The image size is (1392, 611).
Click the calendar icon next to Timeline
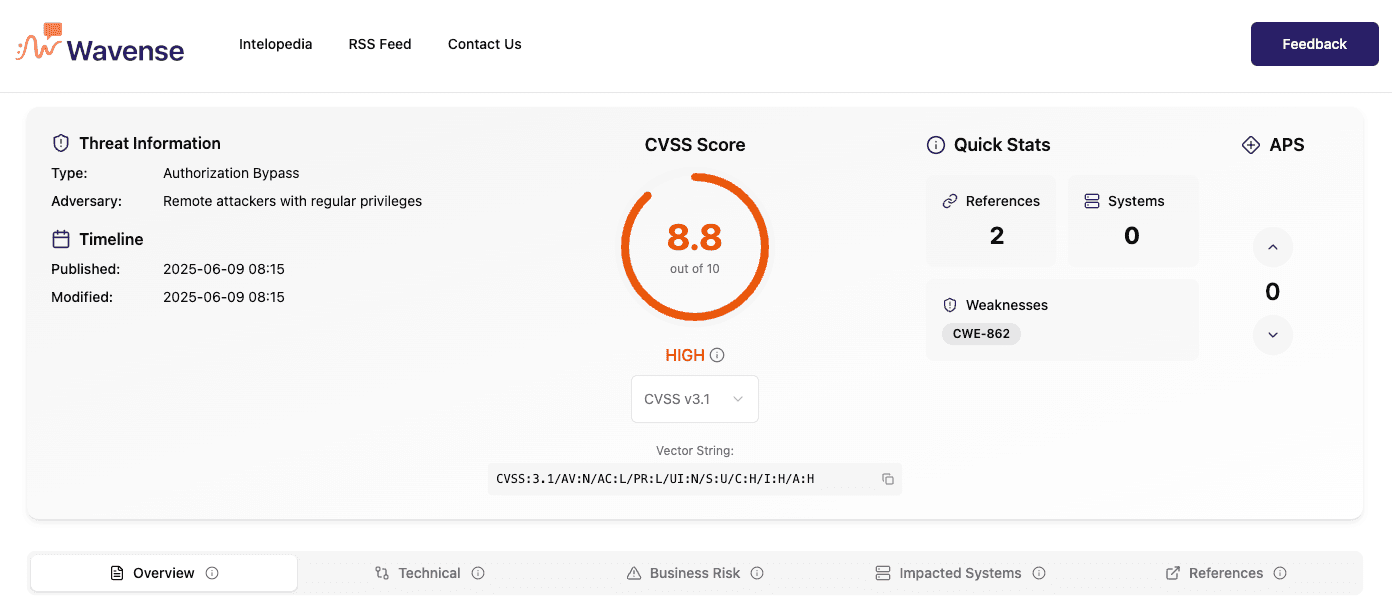(60, 238)
